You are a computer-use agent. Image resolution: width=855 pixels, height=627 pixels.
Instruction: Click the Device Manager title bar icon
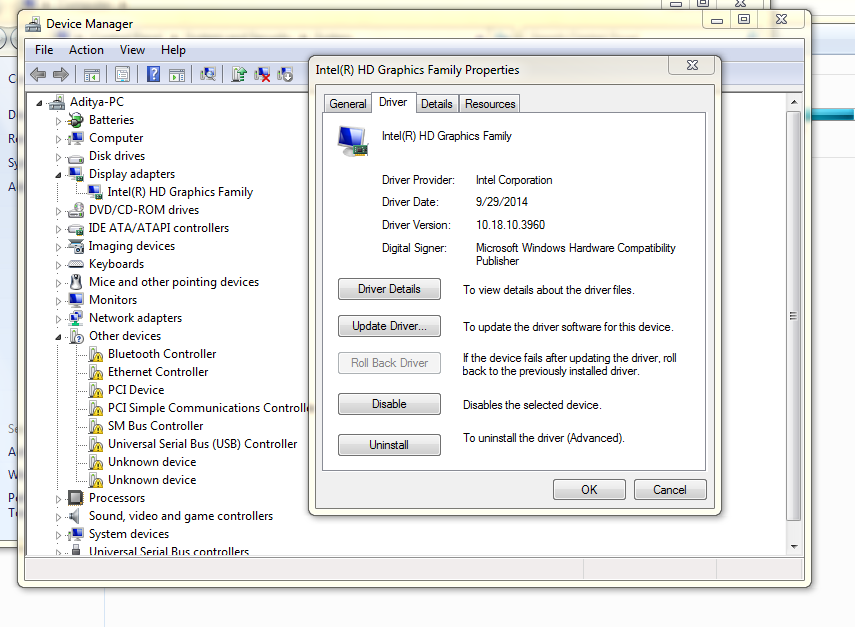33,24
